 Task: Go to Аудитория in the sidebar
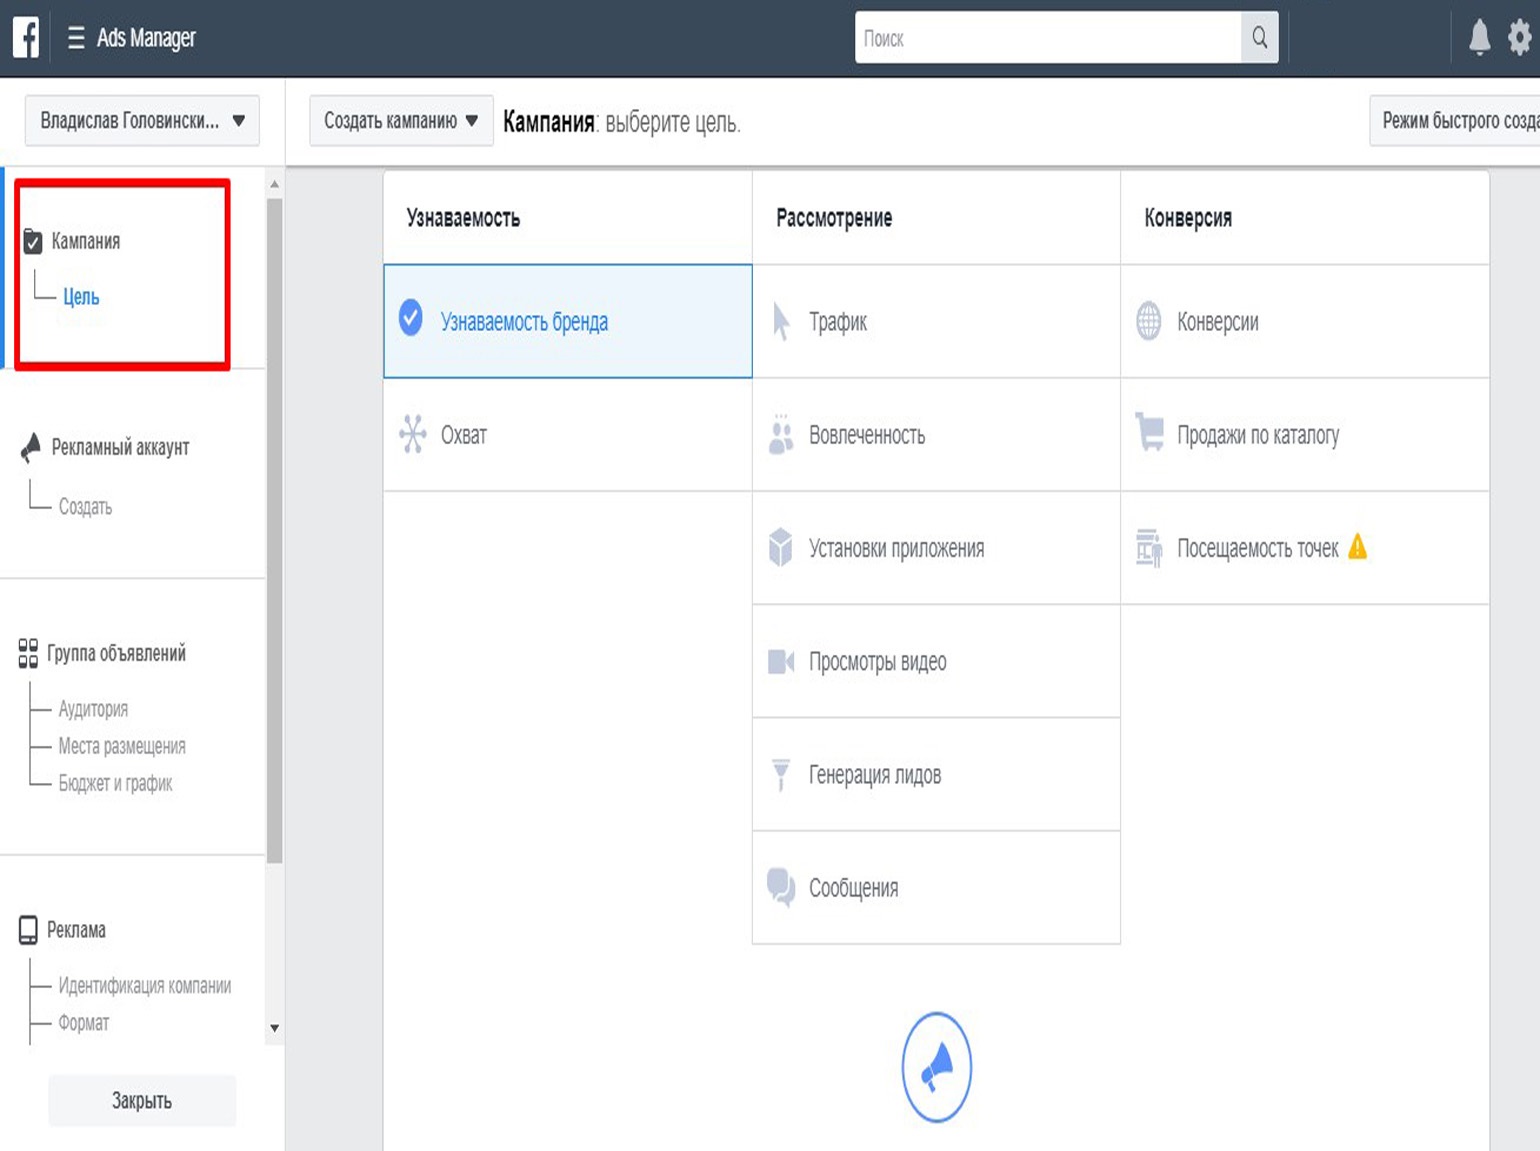(93, 709)
